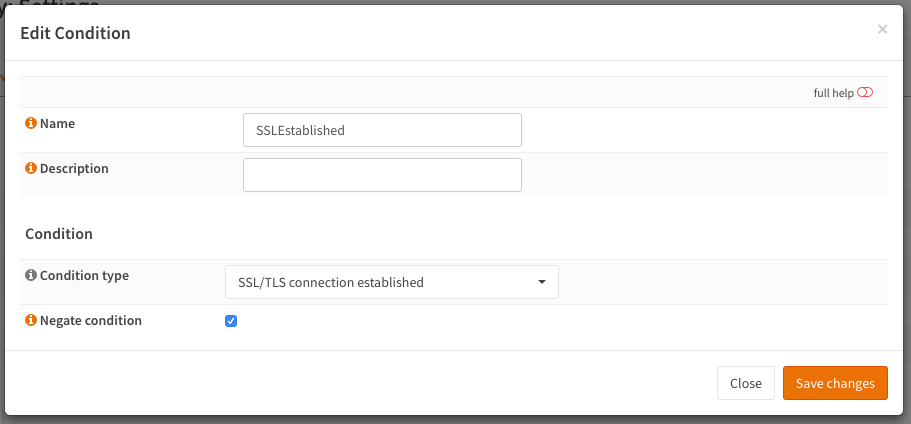Click the full help text label

tap(833, 92)
